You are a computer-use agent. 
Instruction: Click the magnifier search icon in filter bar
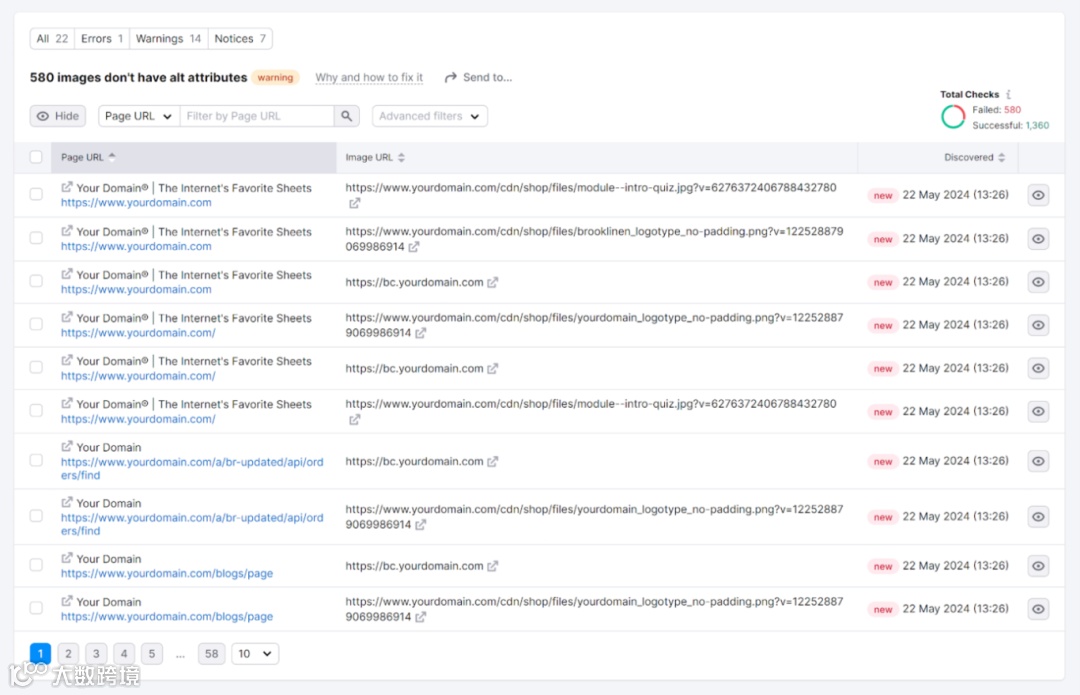346,116
